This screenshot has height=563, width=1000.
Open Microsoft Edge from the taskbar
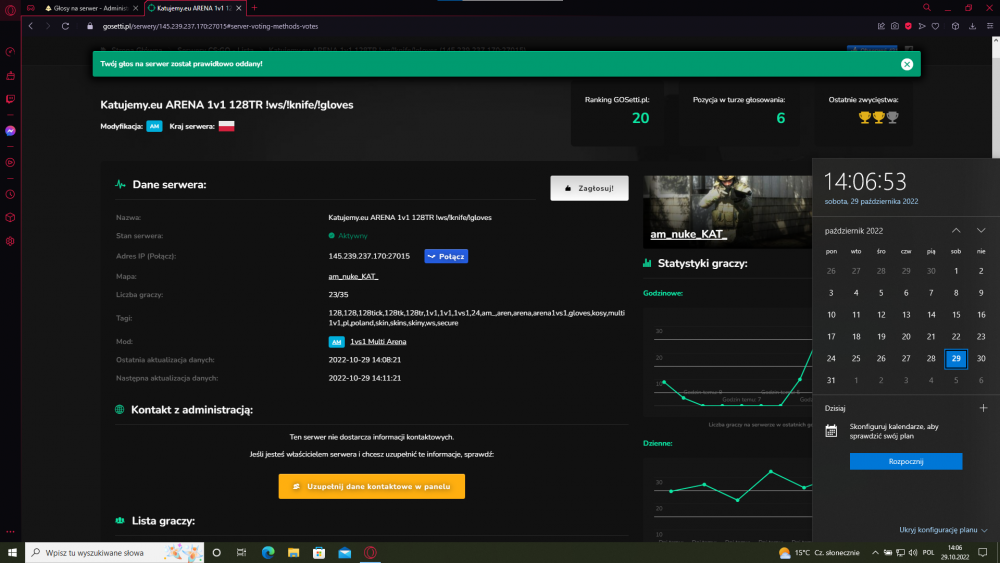268,553
